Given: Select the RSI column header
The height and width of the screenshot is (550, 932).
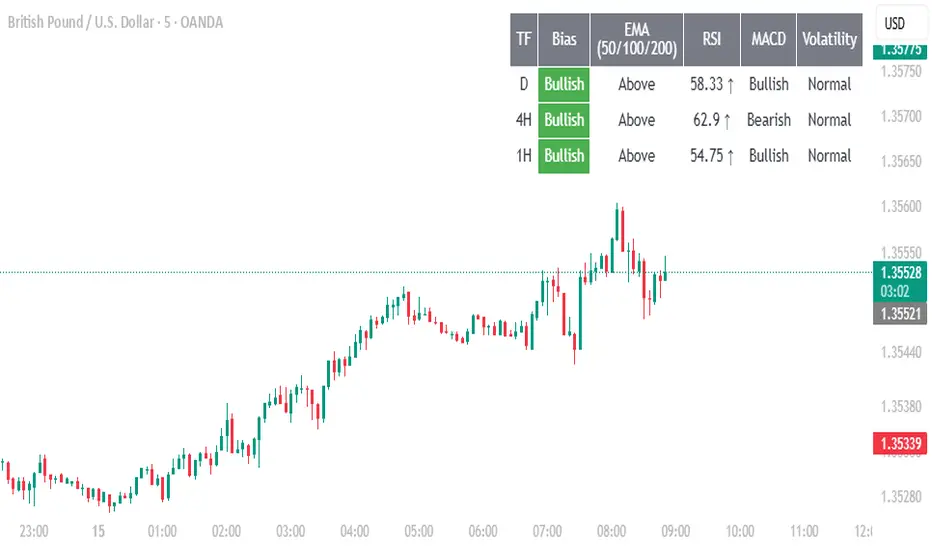Looking at the screenshot, I should [x=712, y=39].
